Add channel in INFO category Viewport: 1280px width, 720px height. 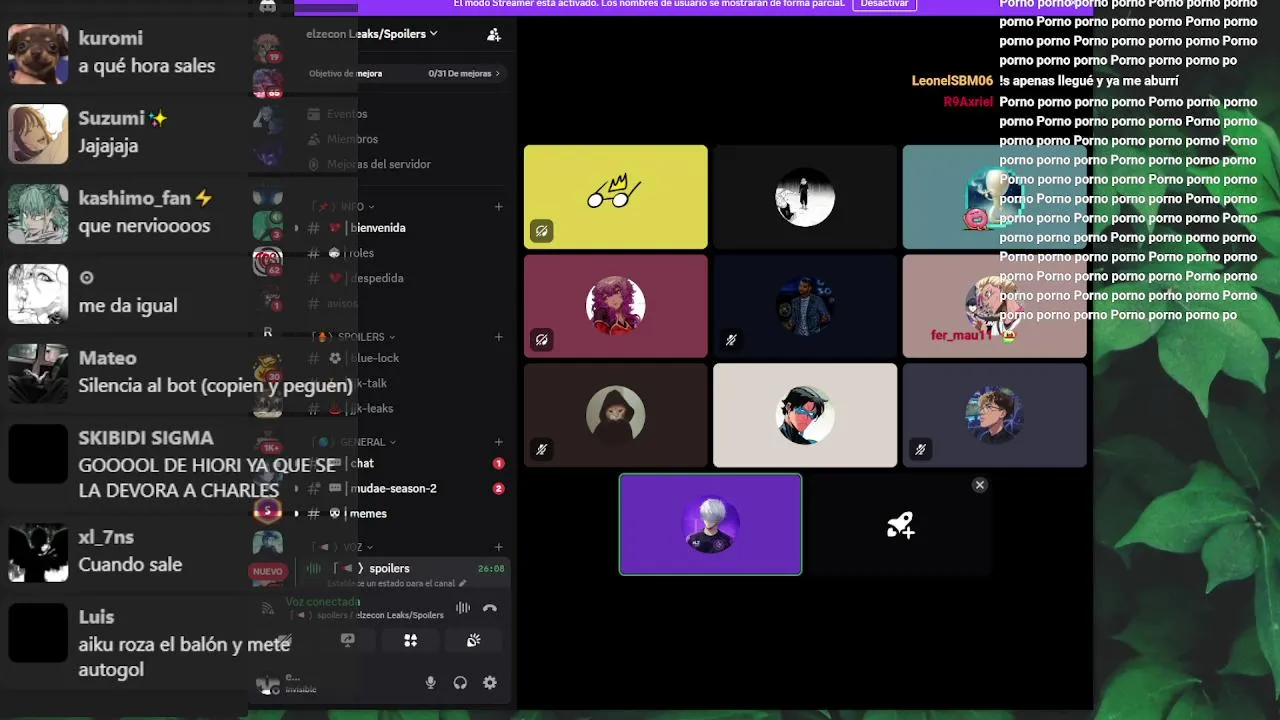498,207
